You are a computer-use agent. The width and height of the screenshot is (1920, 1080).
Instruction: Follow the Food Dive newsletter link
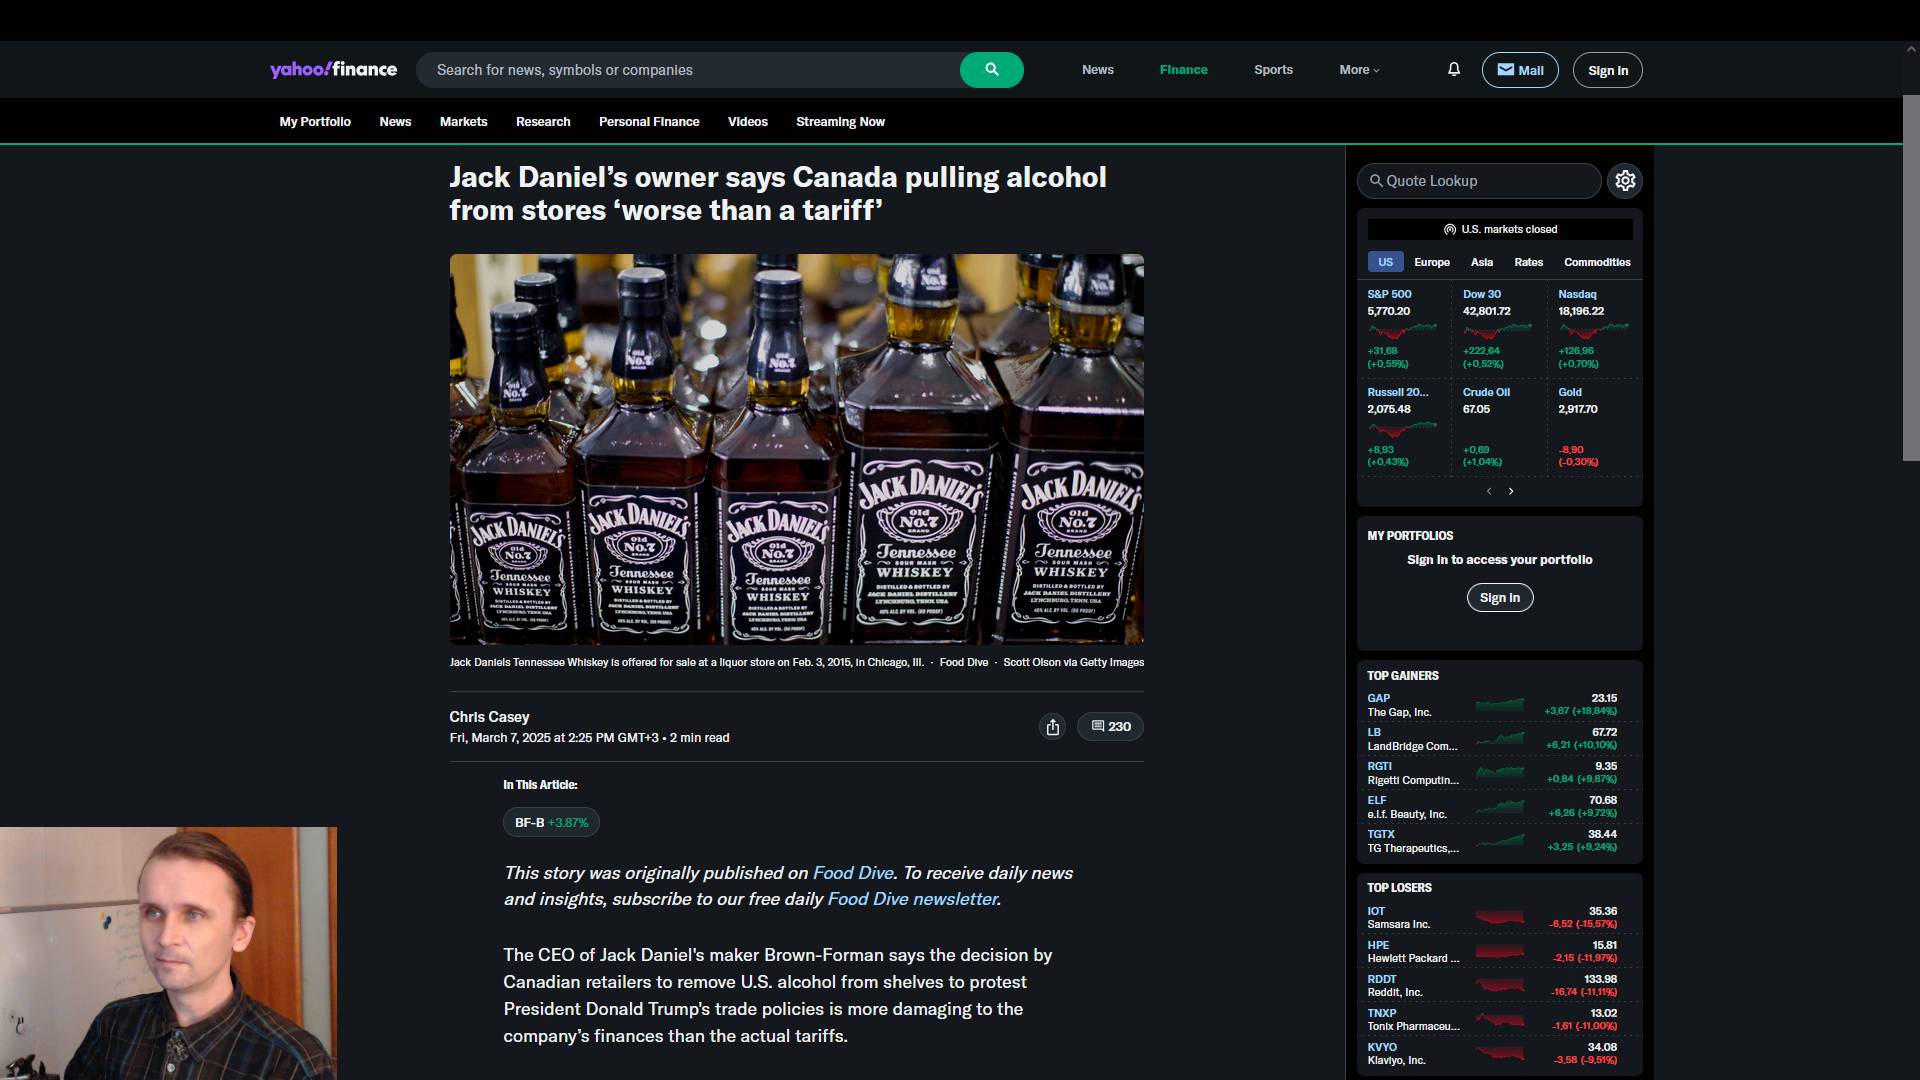(912, 899)
